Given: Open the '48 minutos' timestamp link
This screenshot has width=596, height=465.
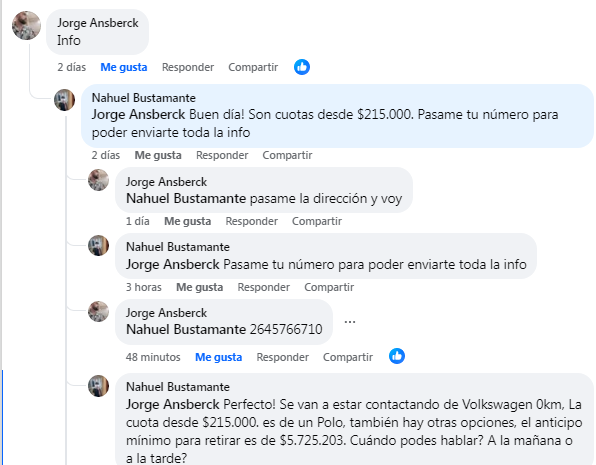Looking at the screenshot, I should (153, 357).
